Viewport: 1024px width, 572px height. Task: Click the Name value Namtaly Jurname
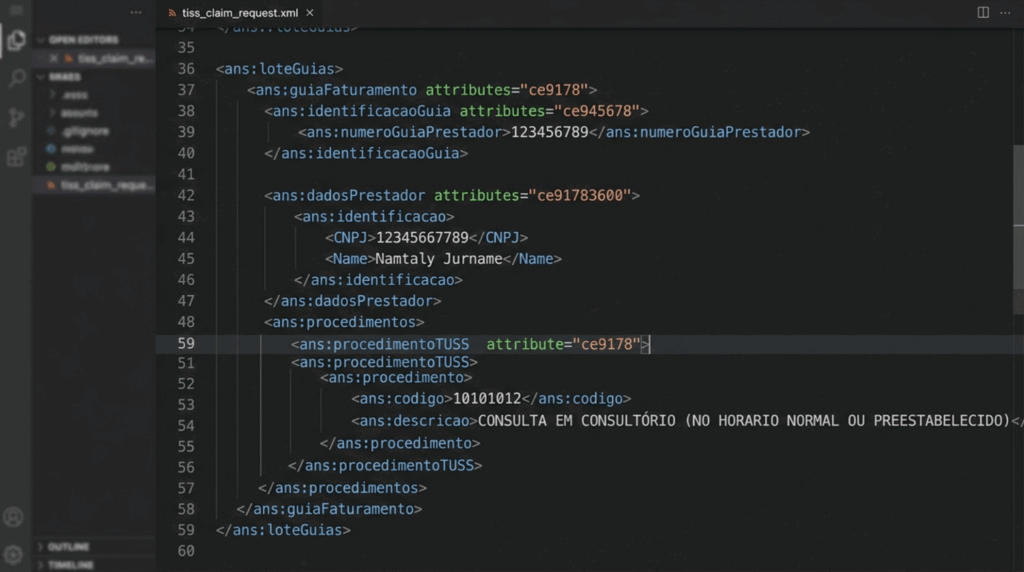[438, 259]
